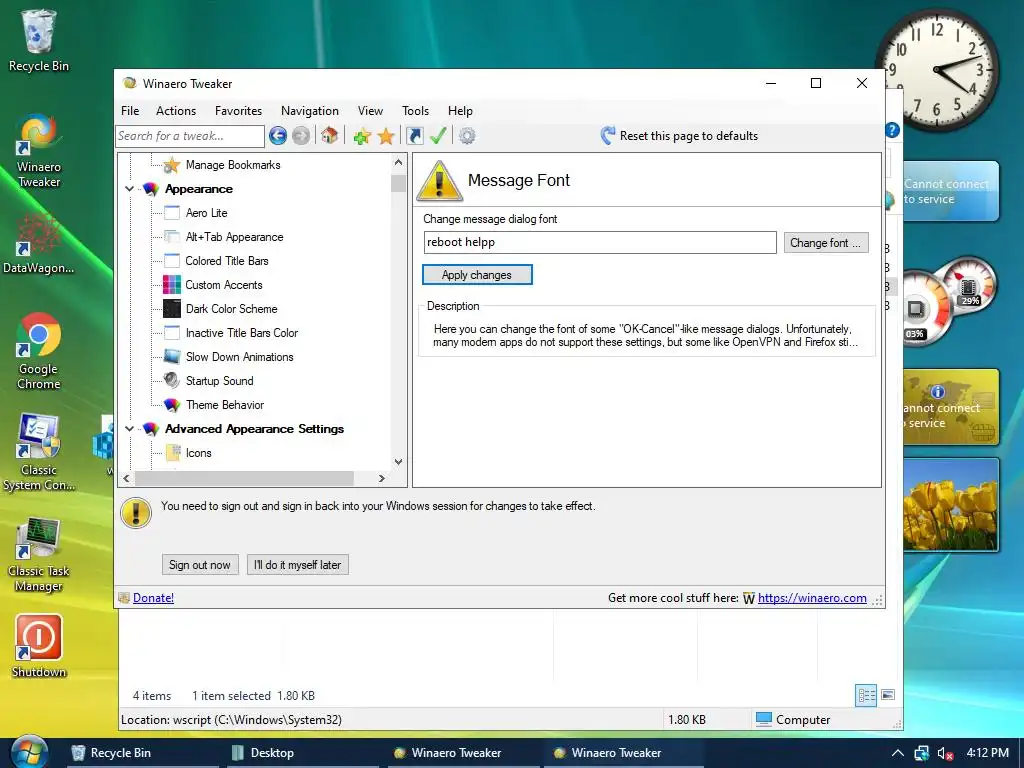The image size is (1024, 768).
Task: Switch to Desktop taskbar button
Action: (302, 753)
